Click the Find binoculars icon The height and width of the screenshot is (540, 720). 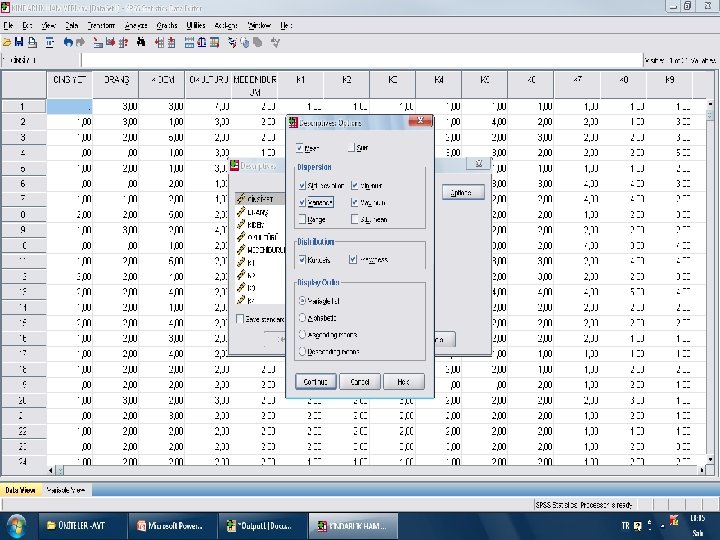pos(141,43)
